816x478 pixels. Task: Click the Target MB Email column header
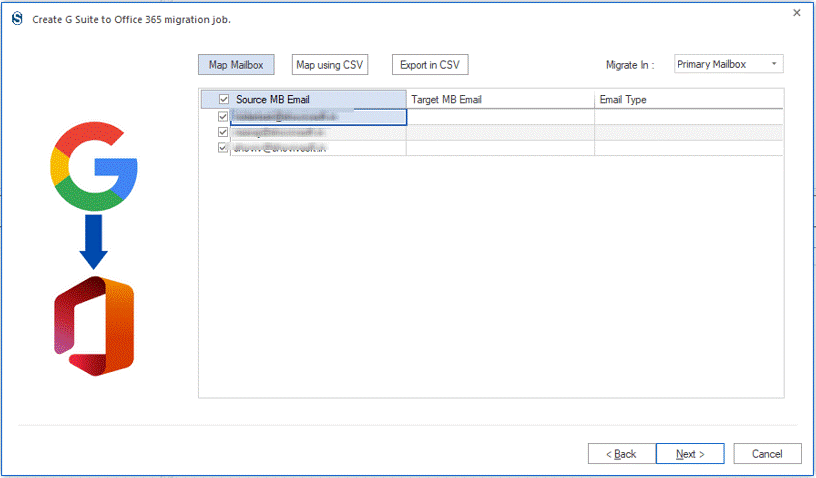point(500,99)
